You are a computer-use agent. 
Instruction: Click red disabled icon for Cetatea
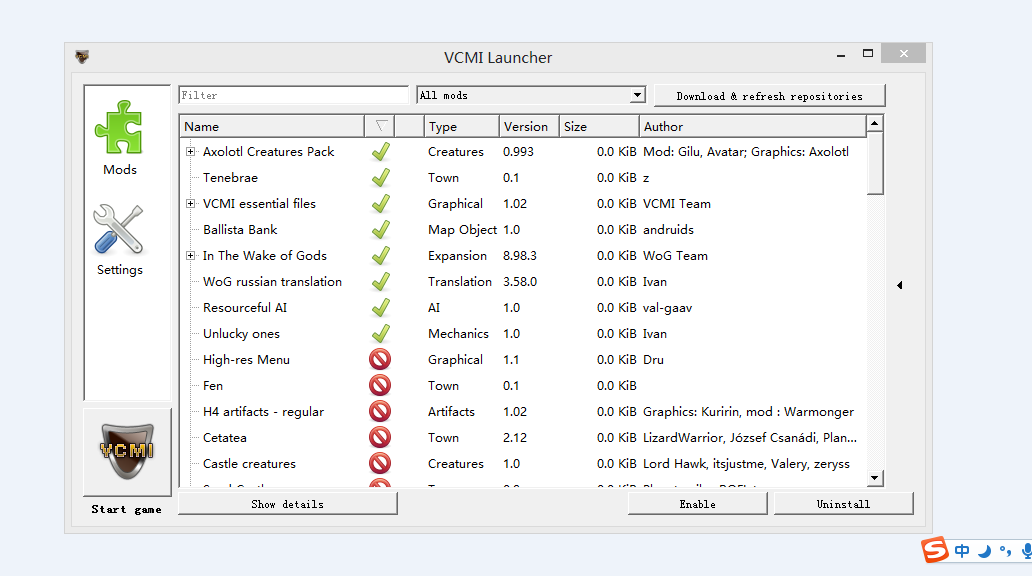380,438
